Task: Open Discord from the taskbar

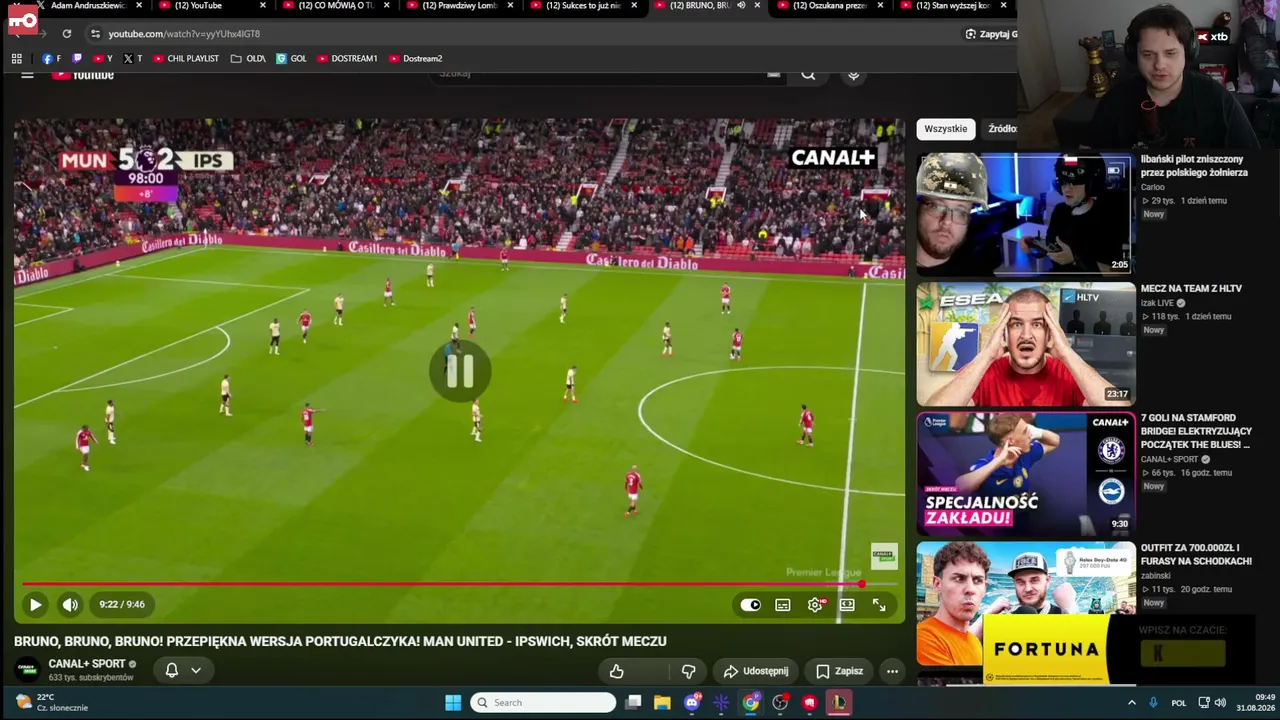Action: point(692,703)
